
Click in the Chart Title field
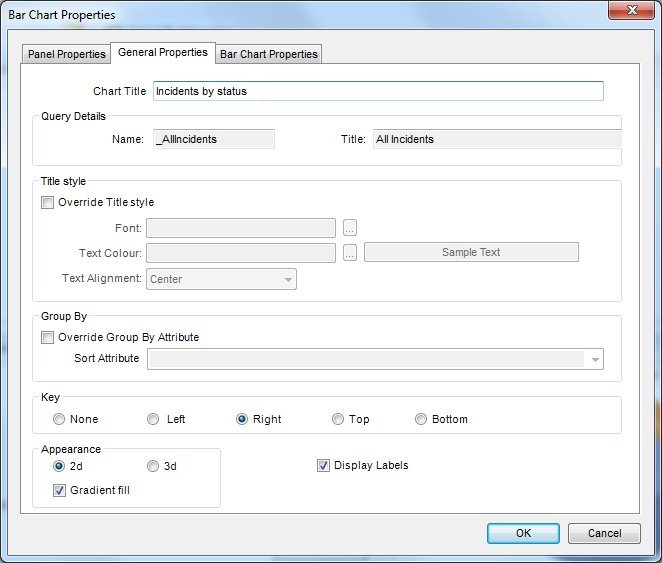pos(377,91)
